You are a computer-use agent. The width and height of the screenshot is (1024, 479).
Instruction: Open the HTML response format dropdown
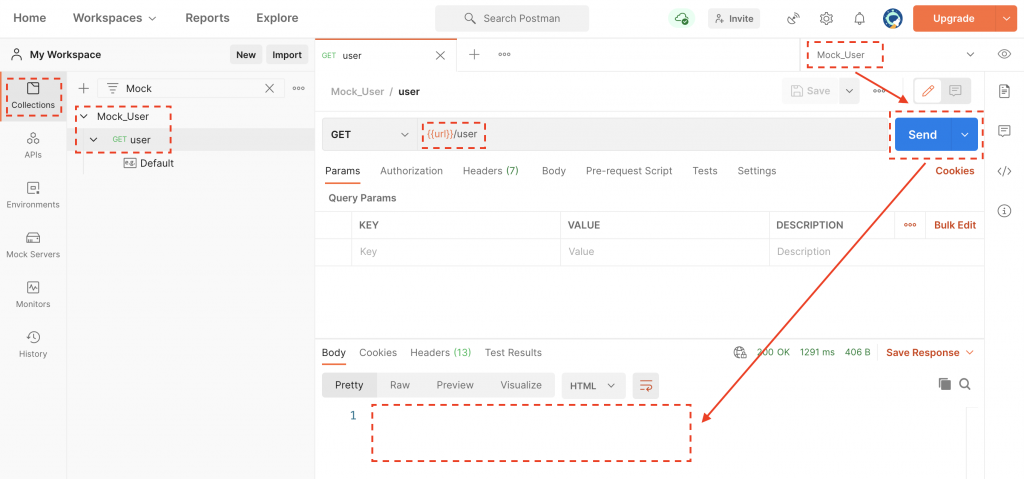[x=593, y=386]
